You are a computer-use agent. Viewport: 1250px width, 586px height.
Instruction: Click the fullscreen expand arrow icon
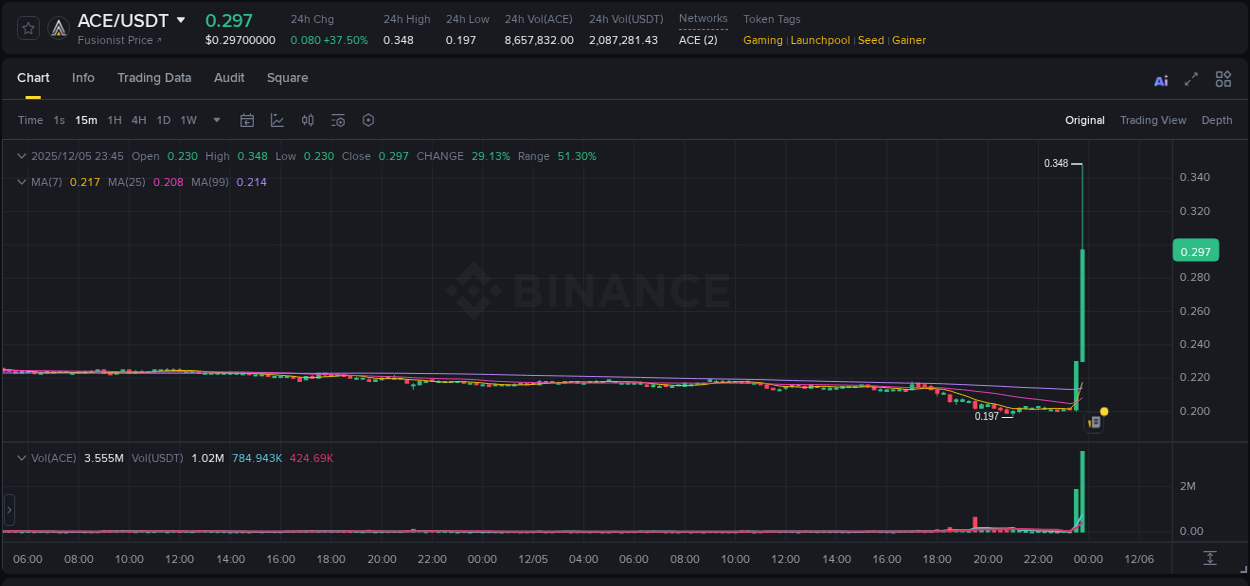click(x=1190, y=79)
